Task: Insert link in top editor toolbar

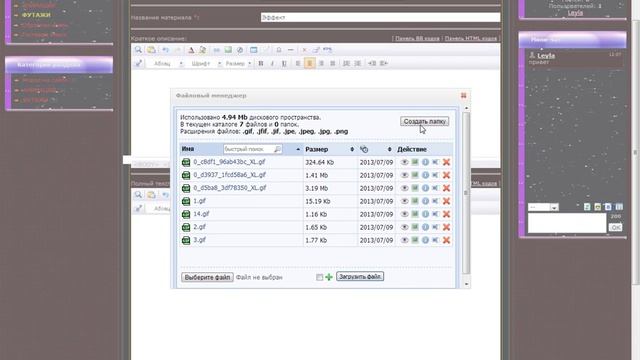Action: pos(216,50)
